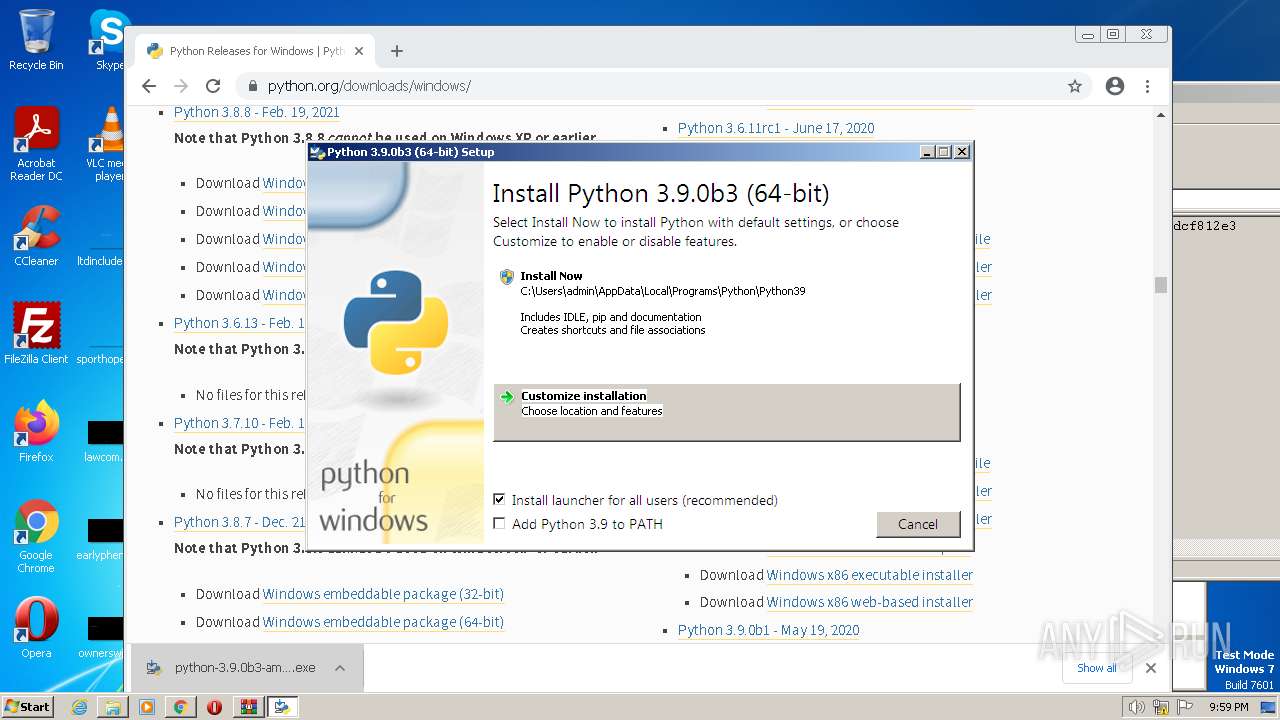Screen dimensions: 1280x720
Task: Select the Python Releases for Windows tab
Action: click(255, 51)
